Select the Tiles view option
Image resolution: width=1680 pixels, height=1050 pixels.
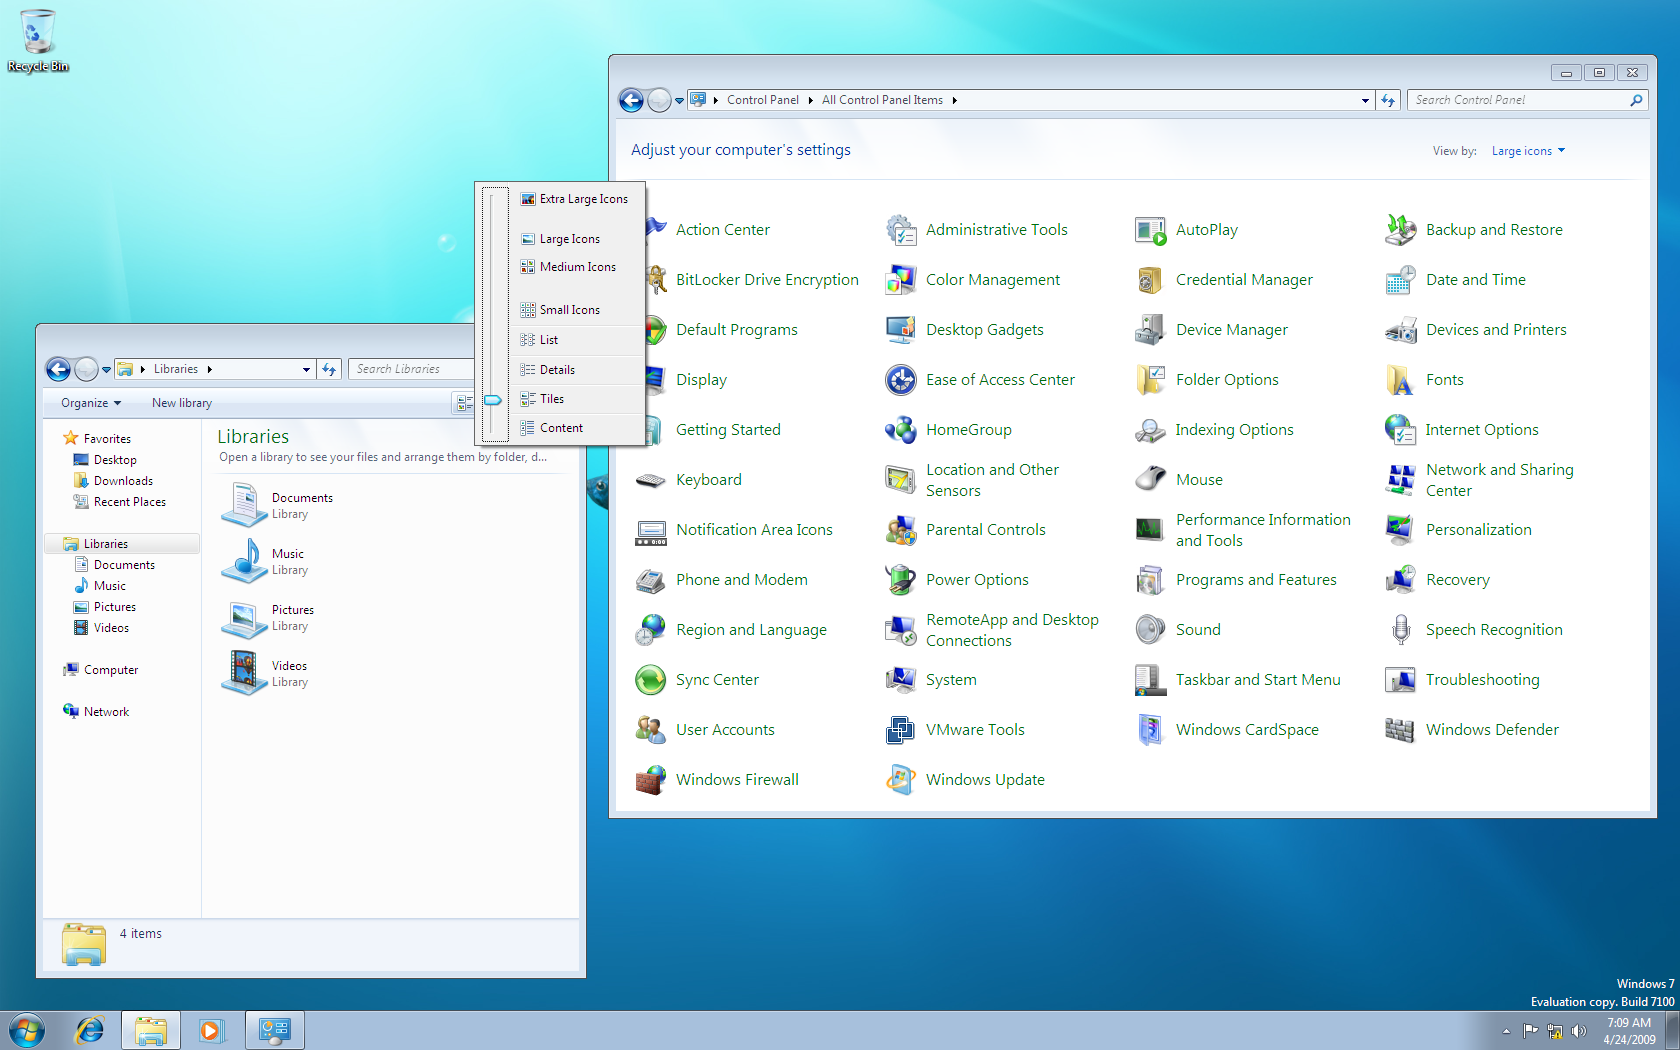click(550, 398)
